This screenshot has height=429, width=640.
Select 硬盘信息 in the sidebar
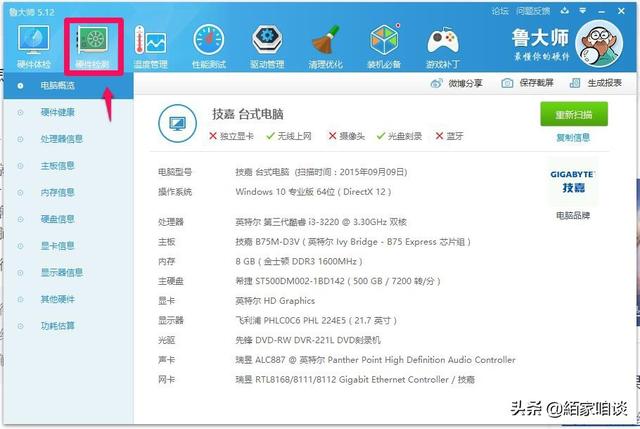69,219
